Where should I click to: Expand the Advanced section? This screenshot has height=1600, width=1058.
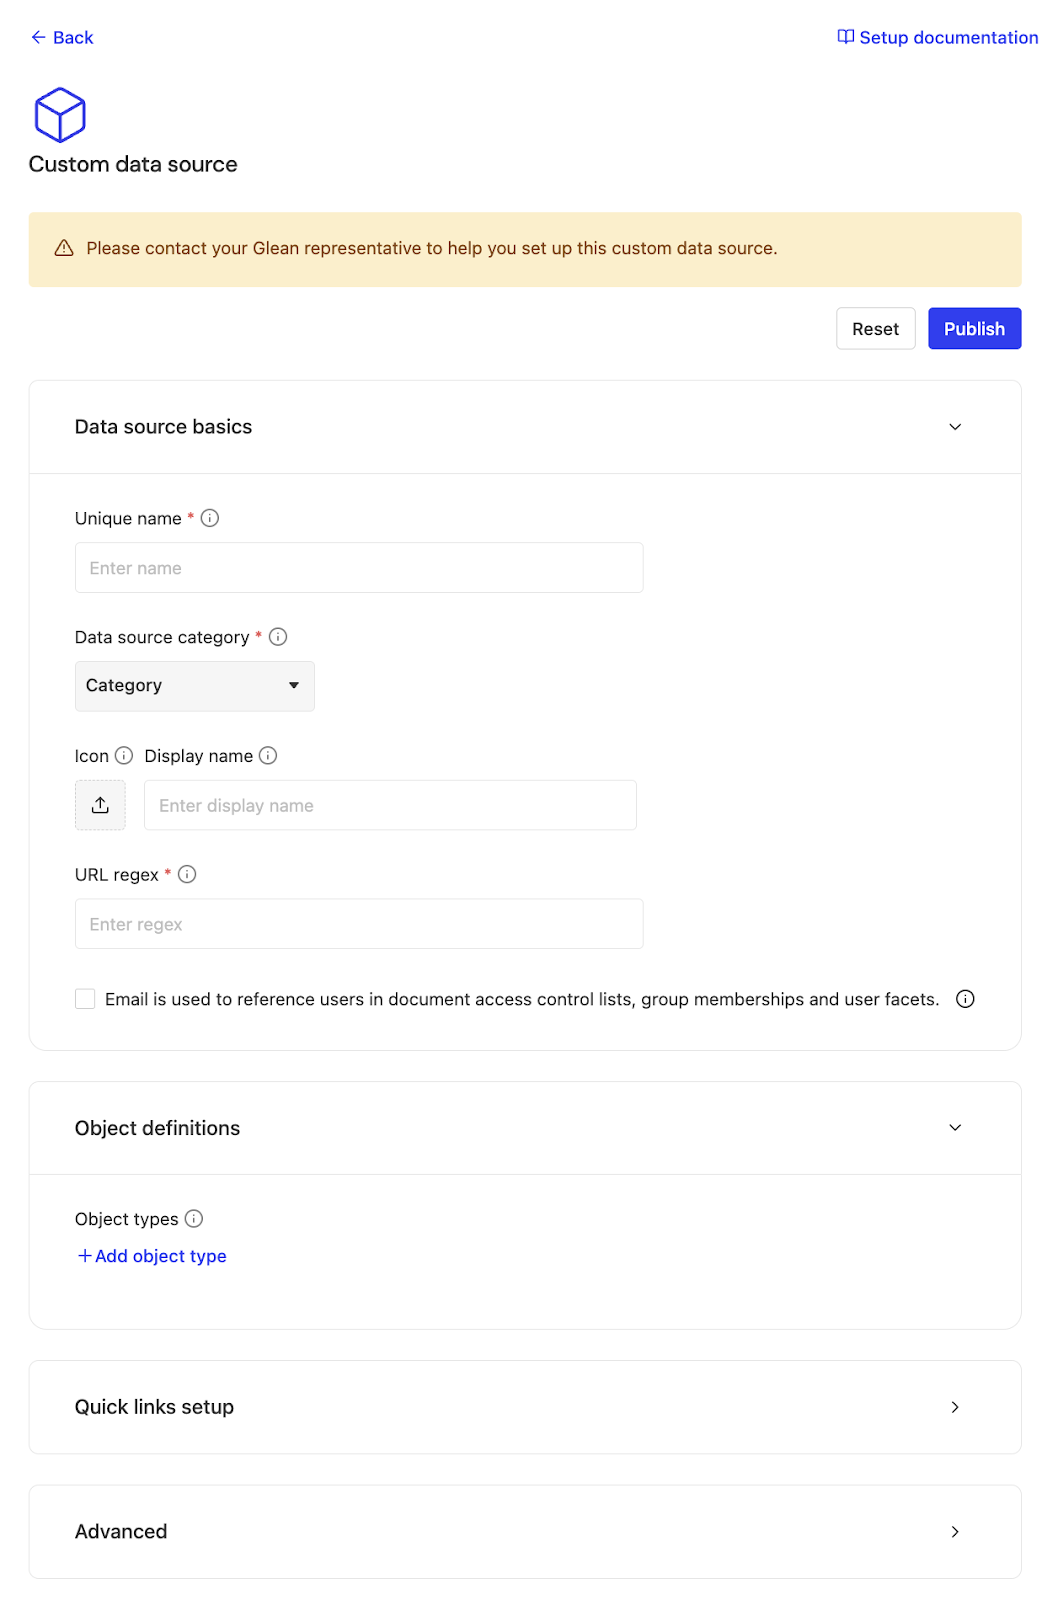coord(954,1532)
